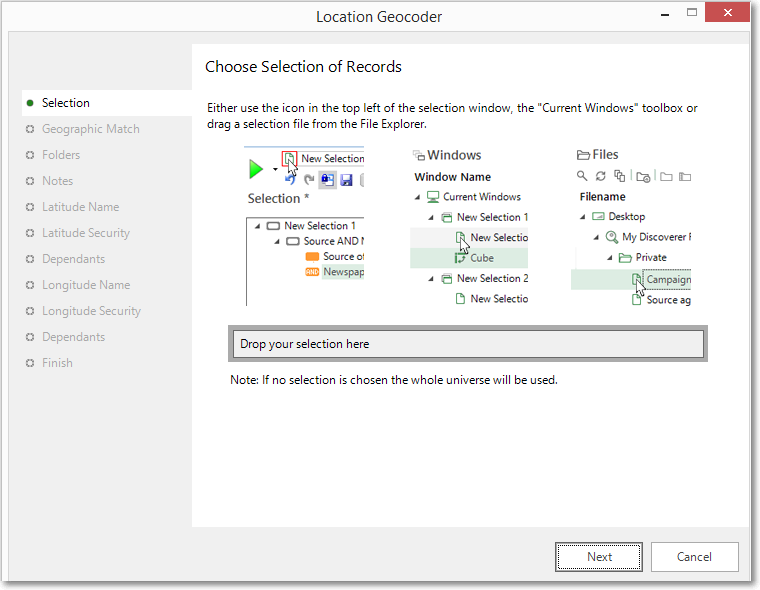Select the Private folder tree item

coord(650,257)
